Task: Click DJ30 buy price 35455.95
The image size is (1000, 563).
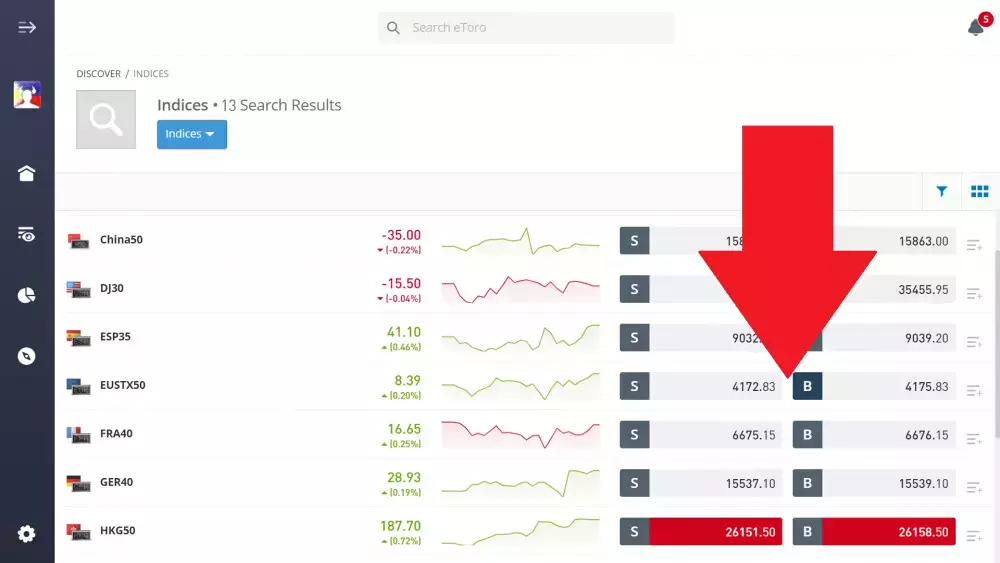Action: (923, 290)
